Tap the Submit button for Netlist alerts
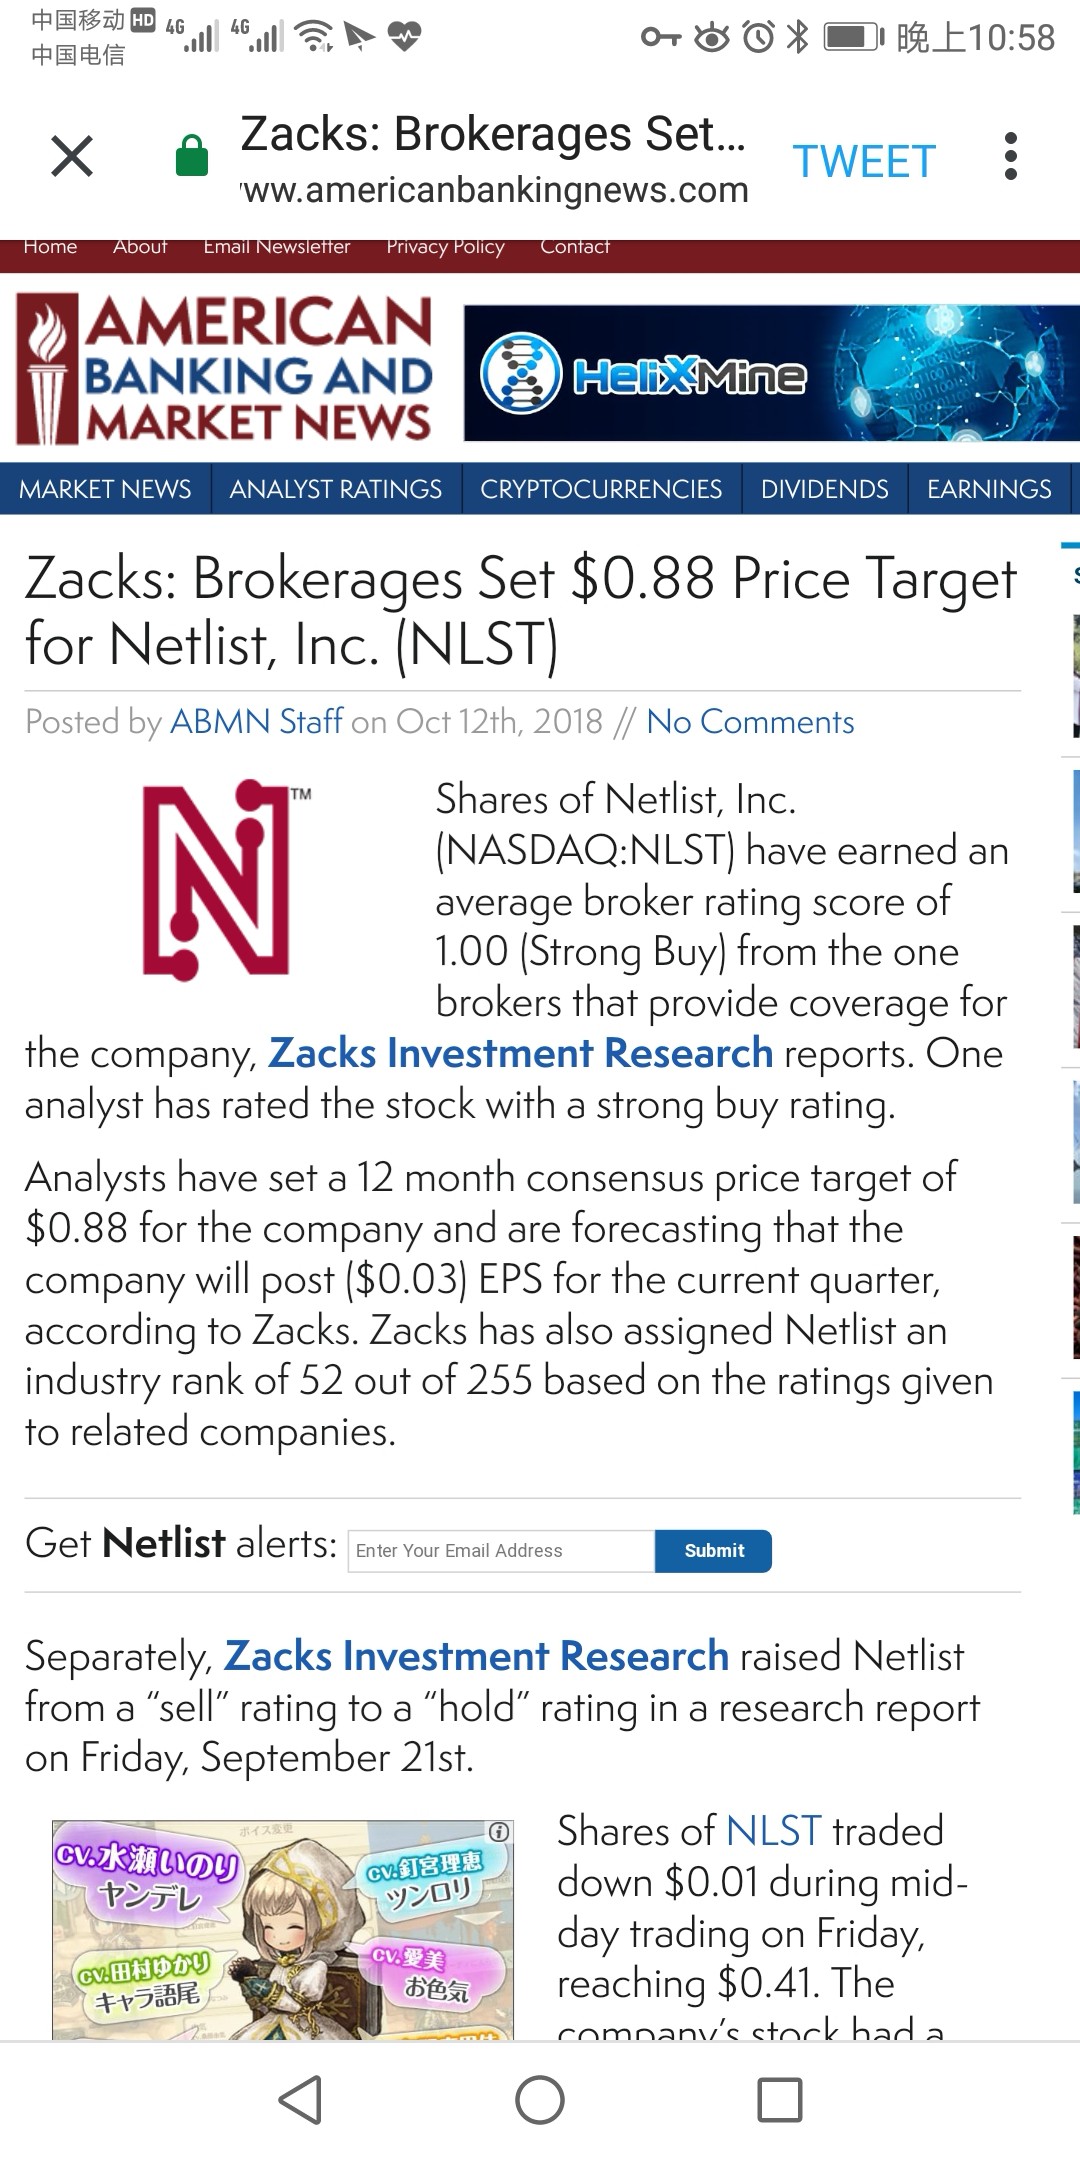Viewport: 1080px width, 2160px height. pyautogui.click(x=714, y=1551)
